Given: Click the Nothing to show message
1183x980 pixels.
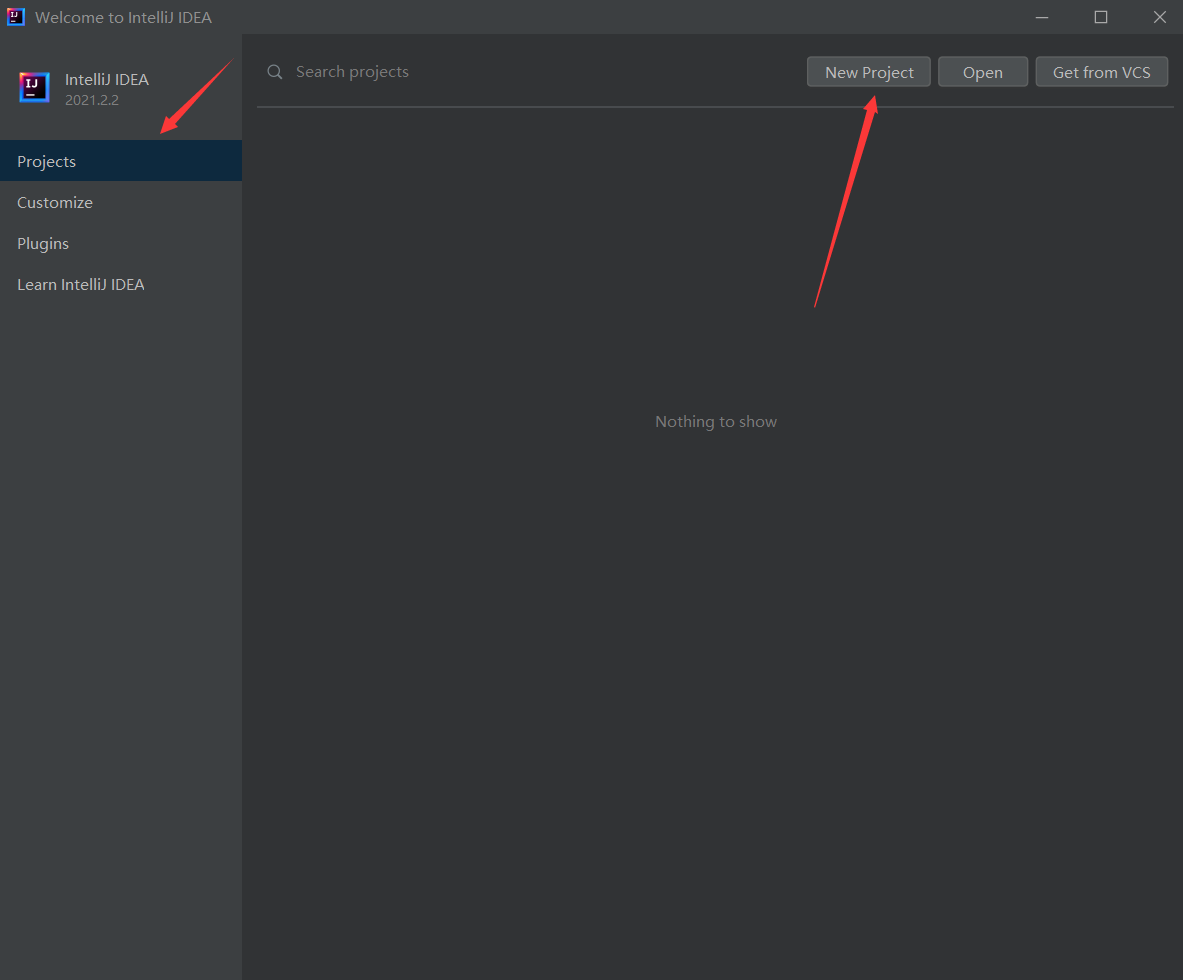Looking at the screenshot, I should (715, 422).
